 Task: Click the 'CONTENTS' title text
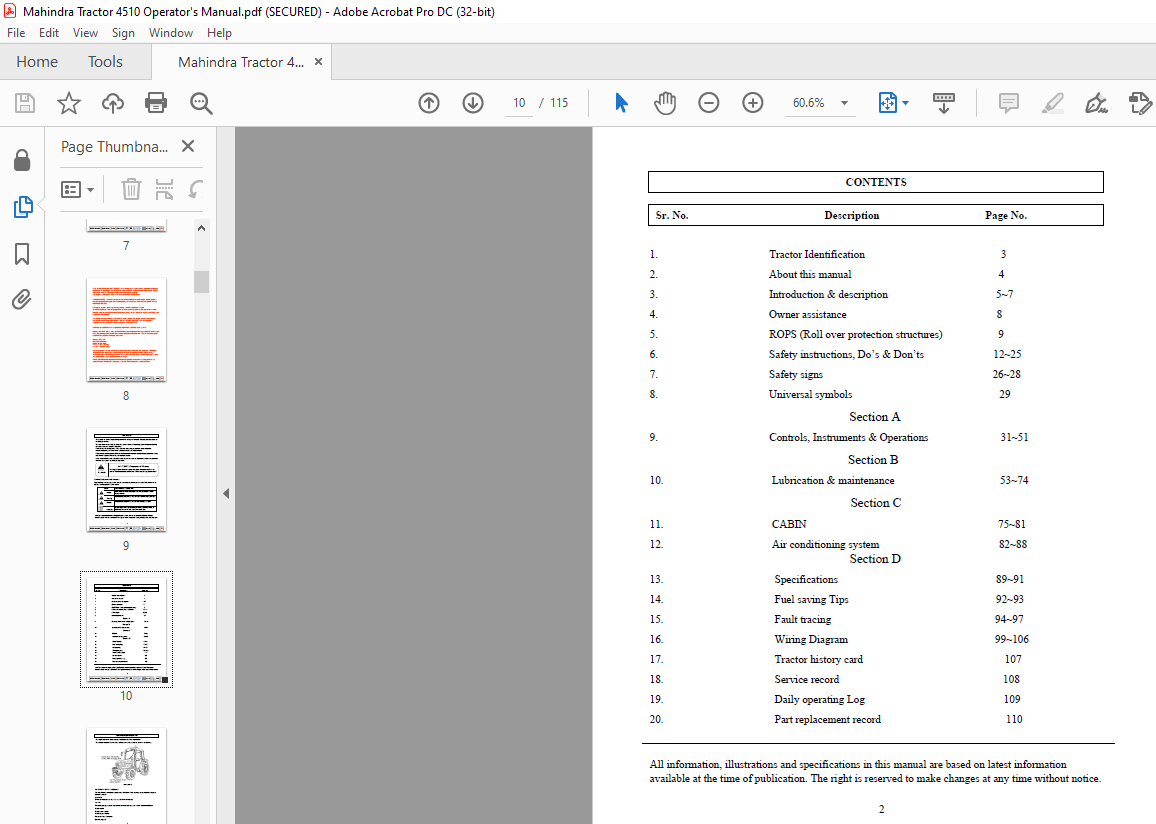tap(876, 182)
